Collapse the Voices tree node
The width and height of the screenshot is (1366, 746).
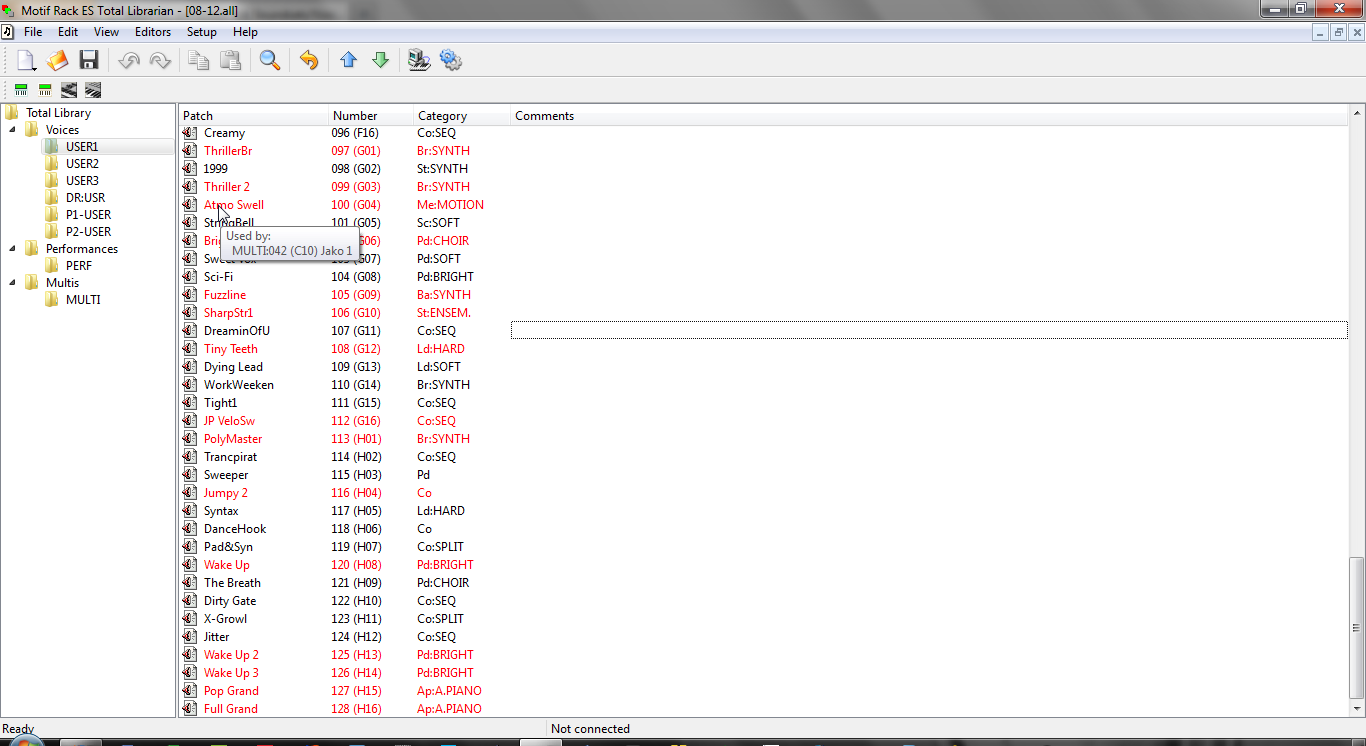pos(13,130)
